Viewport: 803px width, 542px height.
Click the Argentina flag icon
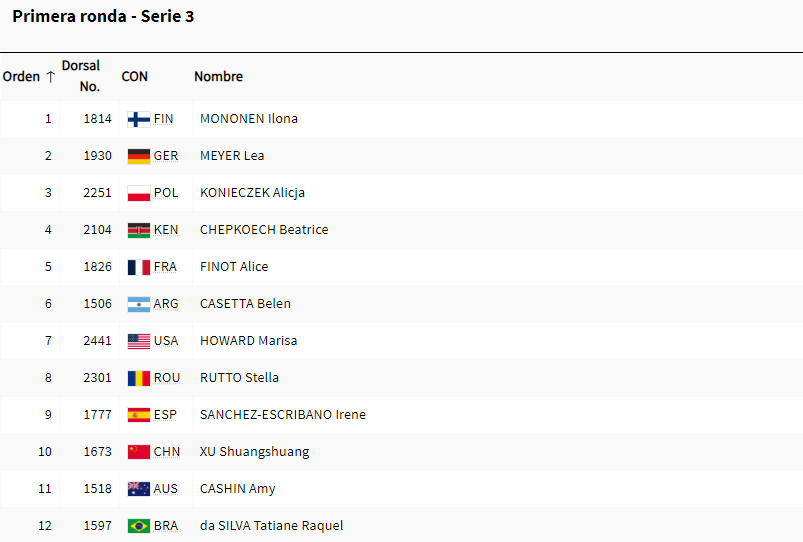[x=139, y=304]
